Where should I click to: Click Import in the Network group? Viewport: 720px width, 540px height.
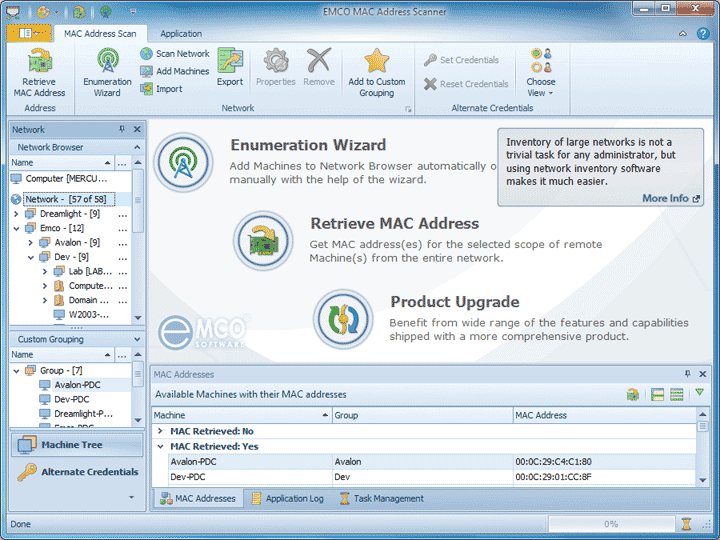(162, 89)
